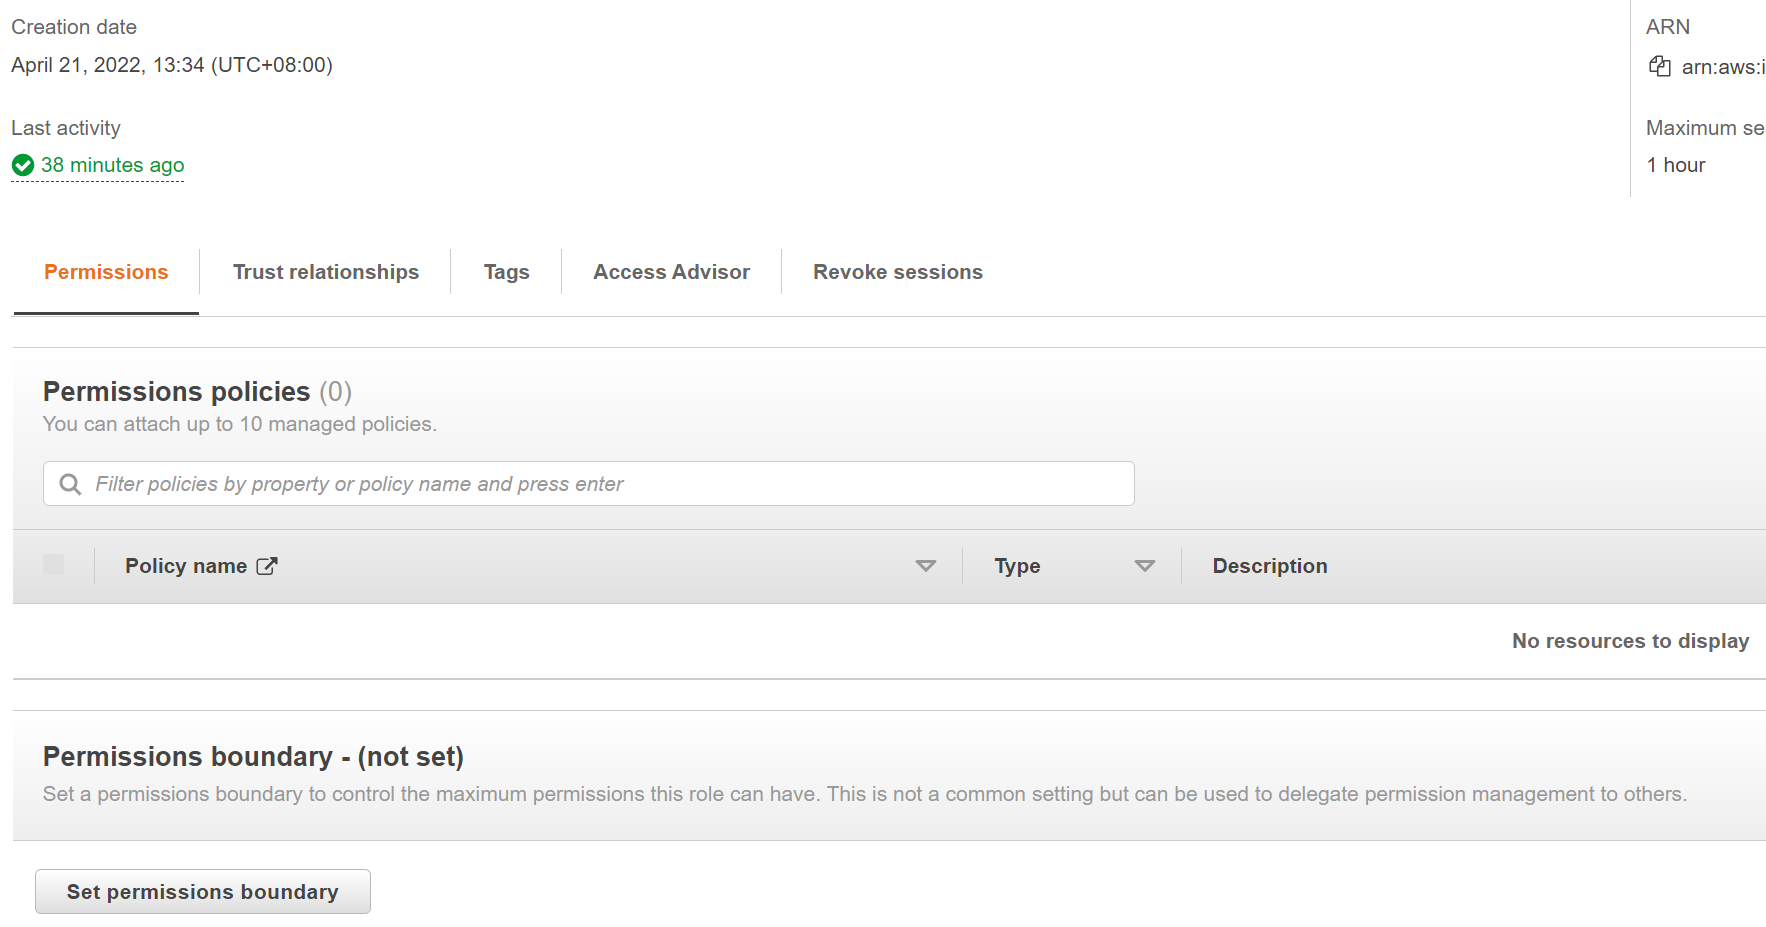This screenshot has height=927, width=1766.
Task: Select the Permissions tab
Action: click(106, 272)
